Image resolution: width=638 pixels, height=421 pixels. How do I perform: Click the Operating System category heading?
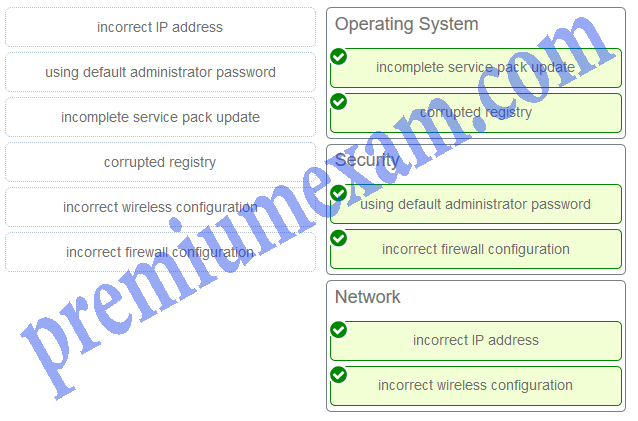406,24
